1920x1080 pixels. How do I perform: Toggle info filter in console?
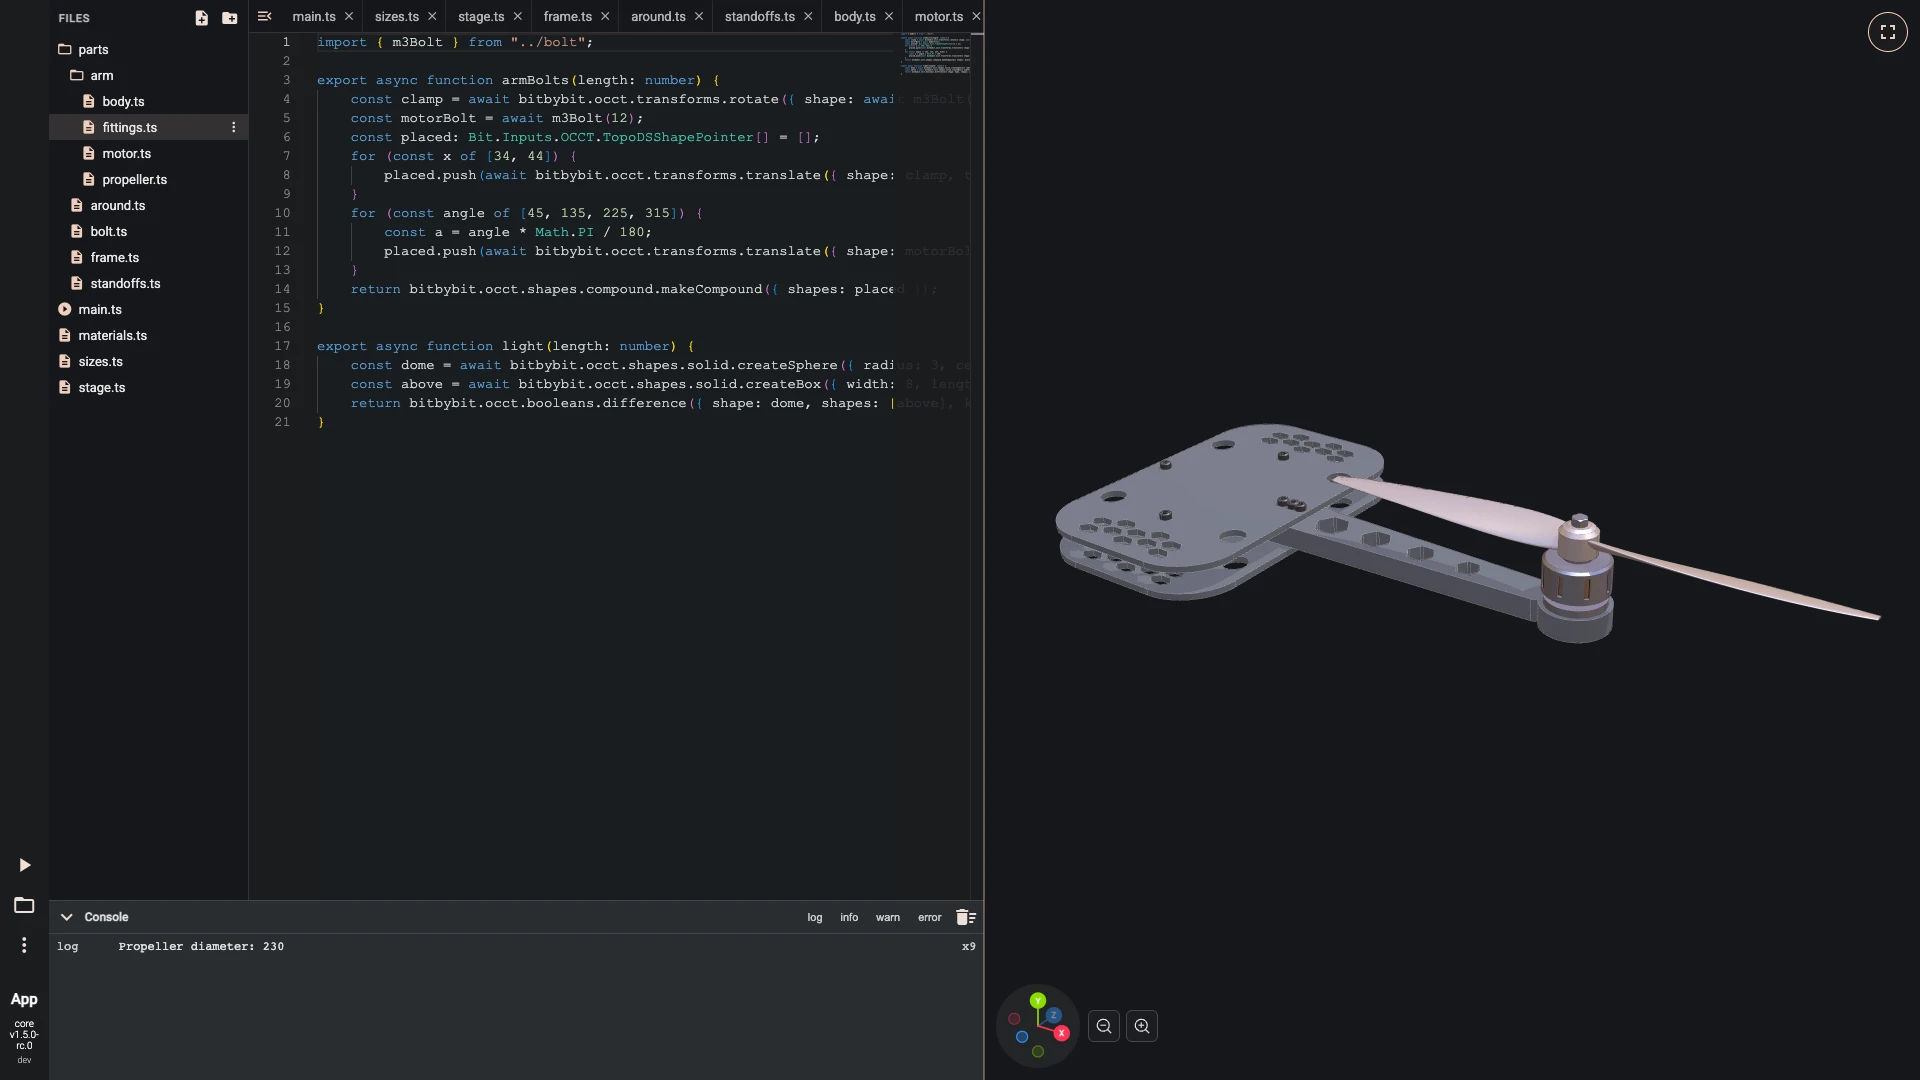849,917
